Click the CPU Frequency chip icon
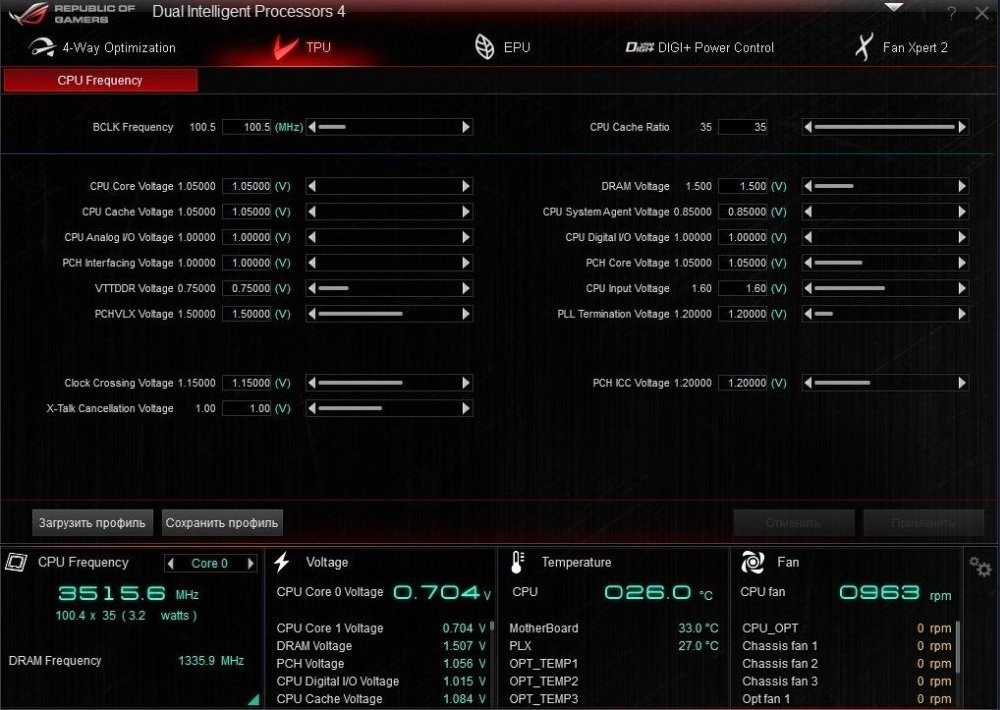The height and width of the screenshot is (710, 1000). (x=16, y=562)
